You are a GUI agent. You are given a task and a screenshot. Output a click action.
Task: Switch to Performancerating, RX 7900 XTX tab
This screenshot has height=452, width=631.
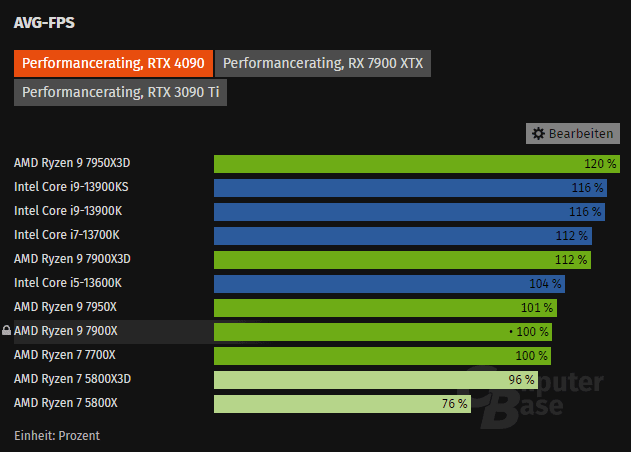coord(323,63)
